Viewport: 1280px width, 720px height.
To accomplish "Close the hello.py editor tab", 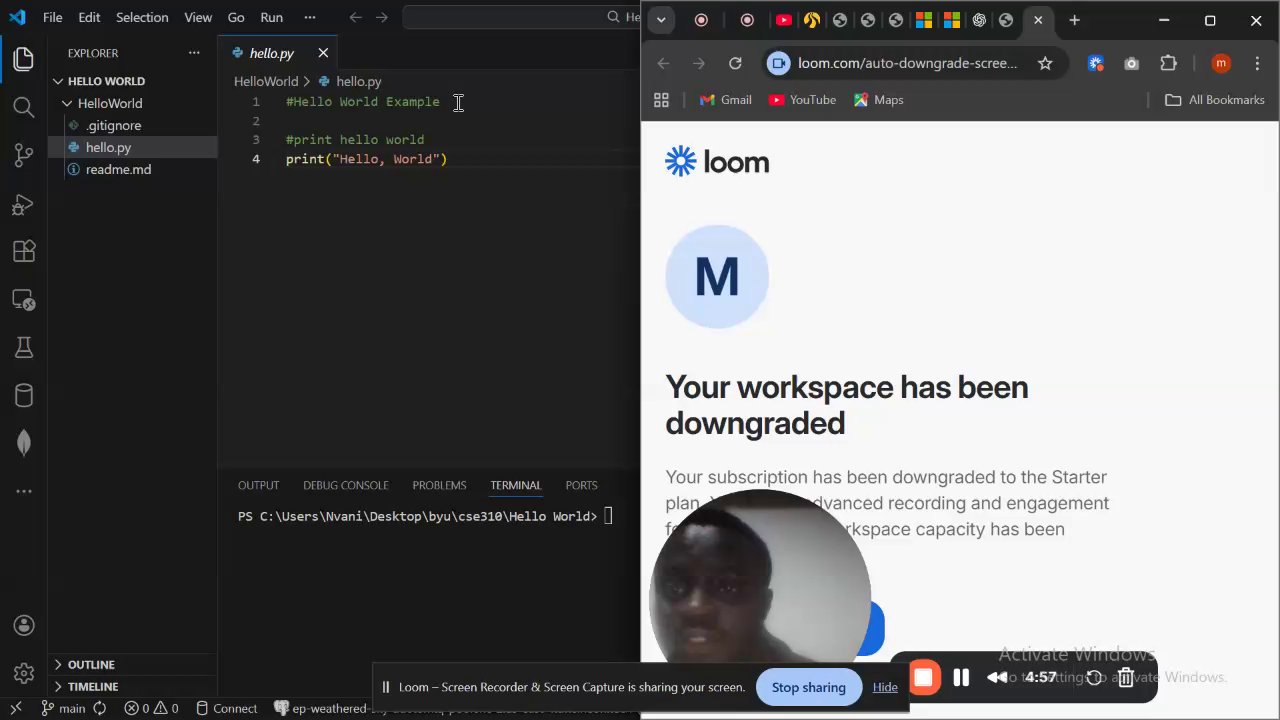I will (x=323, y=53).
